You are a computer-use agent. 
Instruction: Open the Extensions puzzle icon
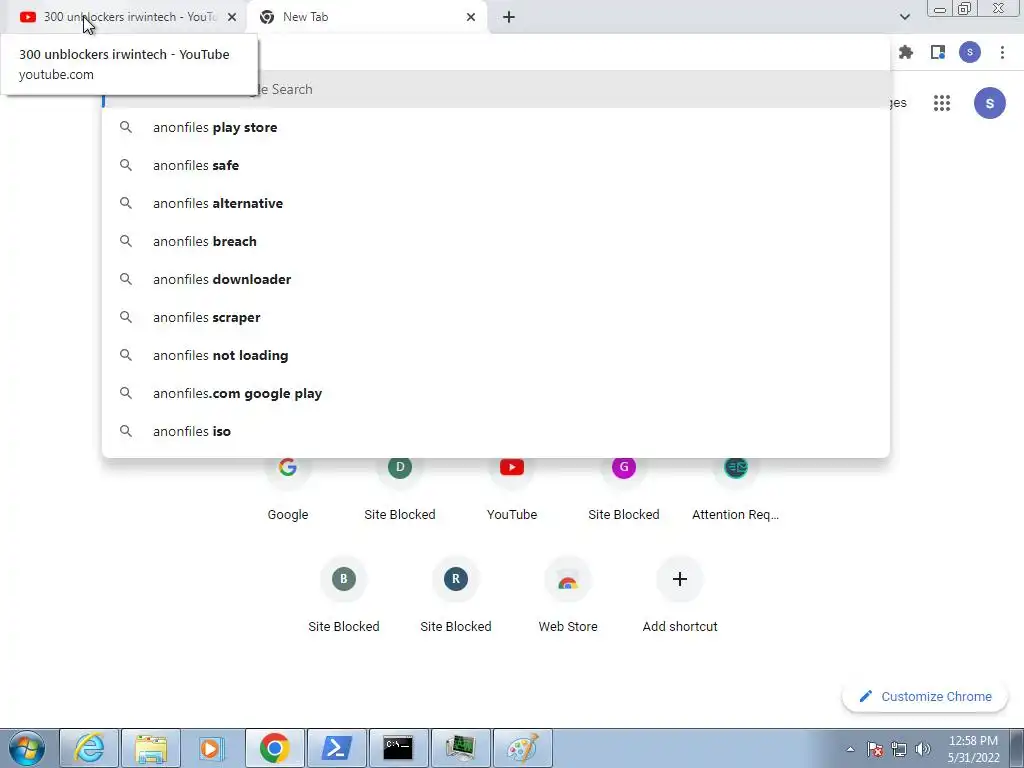[x=906, y=52]
